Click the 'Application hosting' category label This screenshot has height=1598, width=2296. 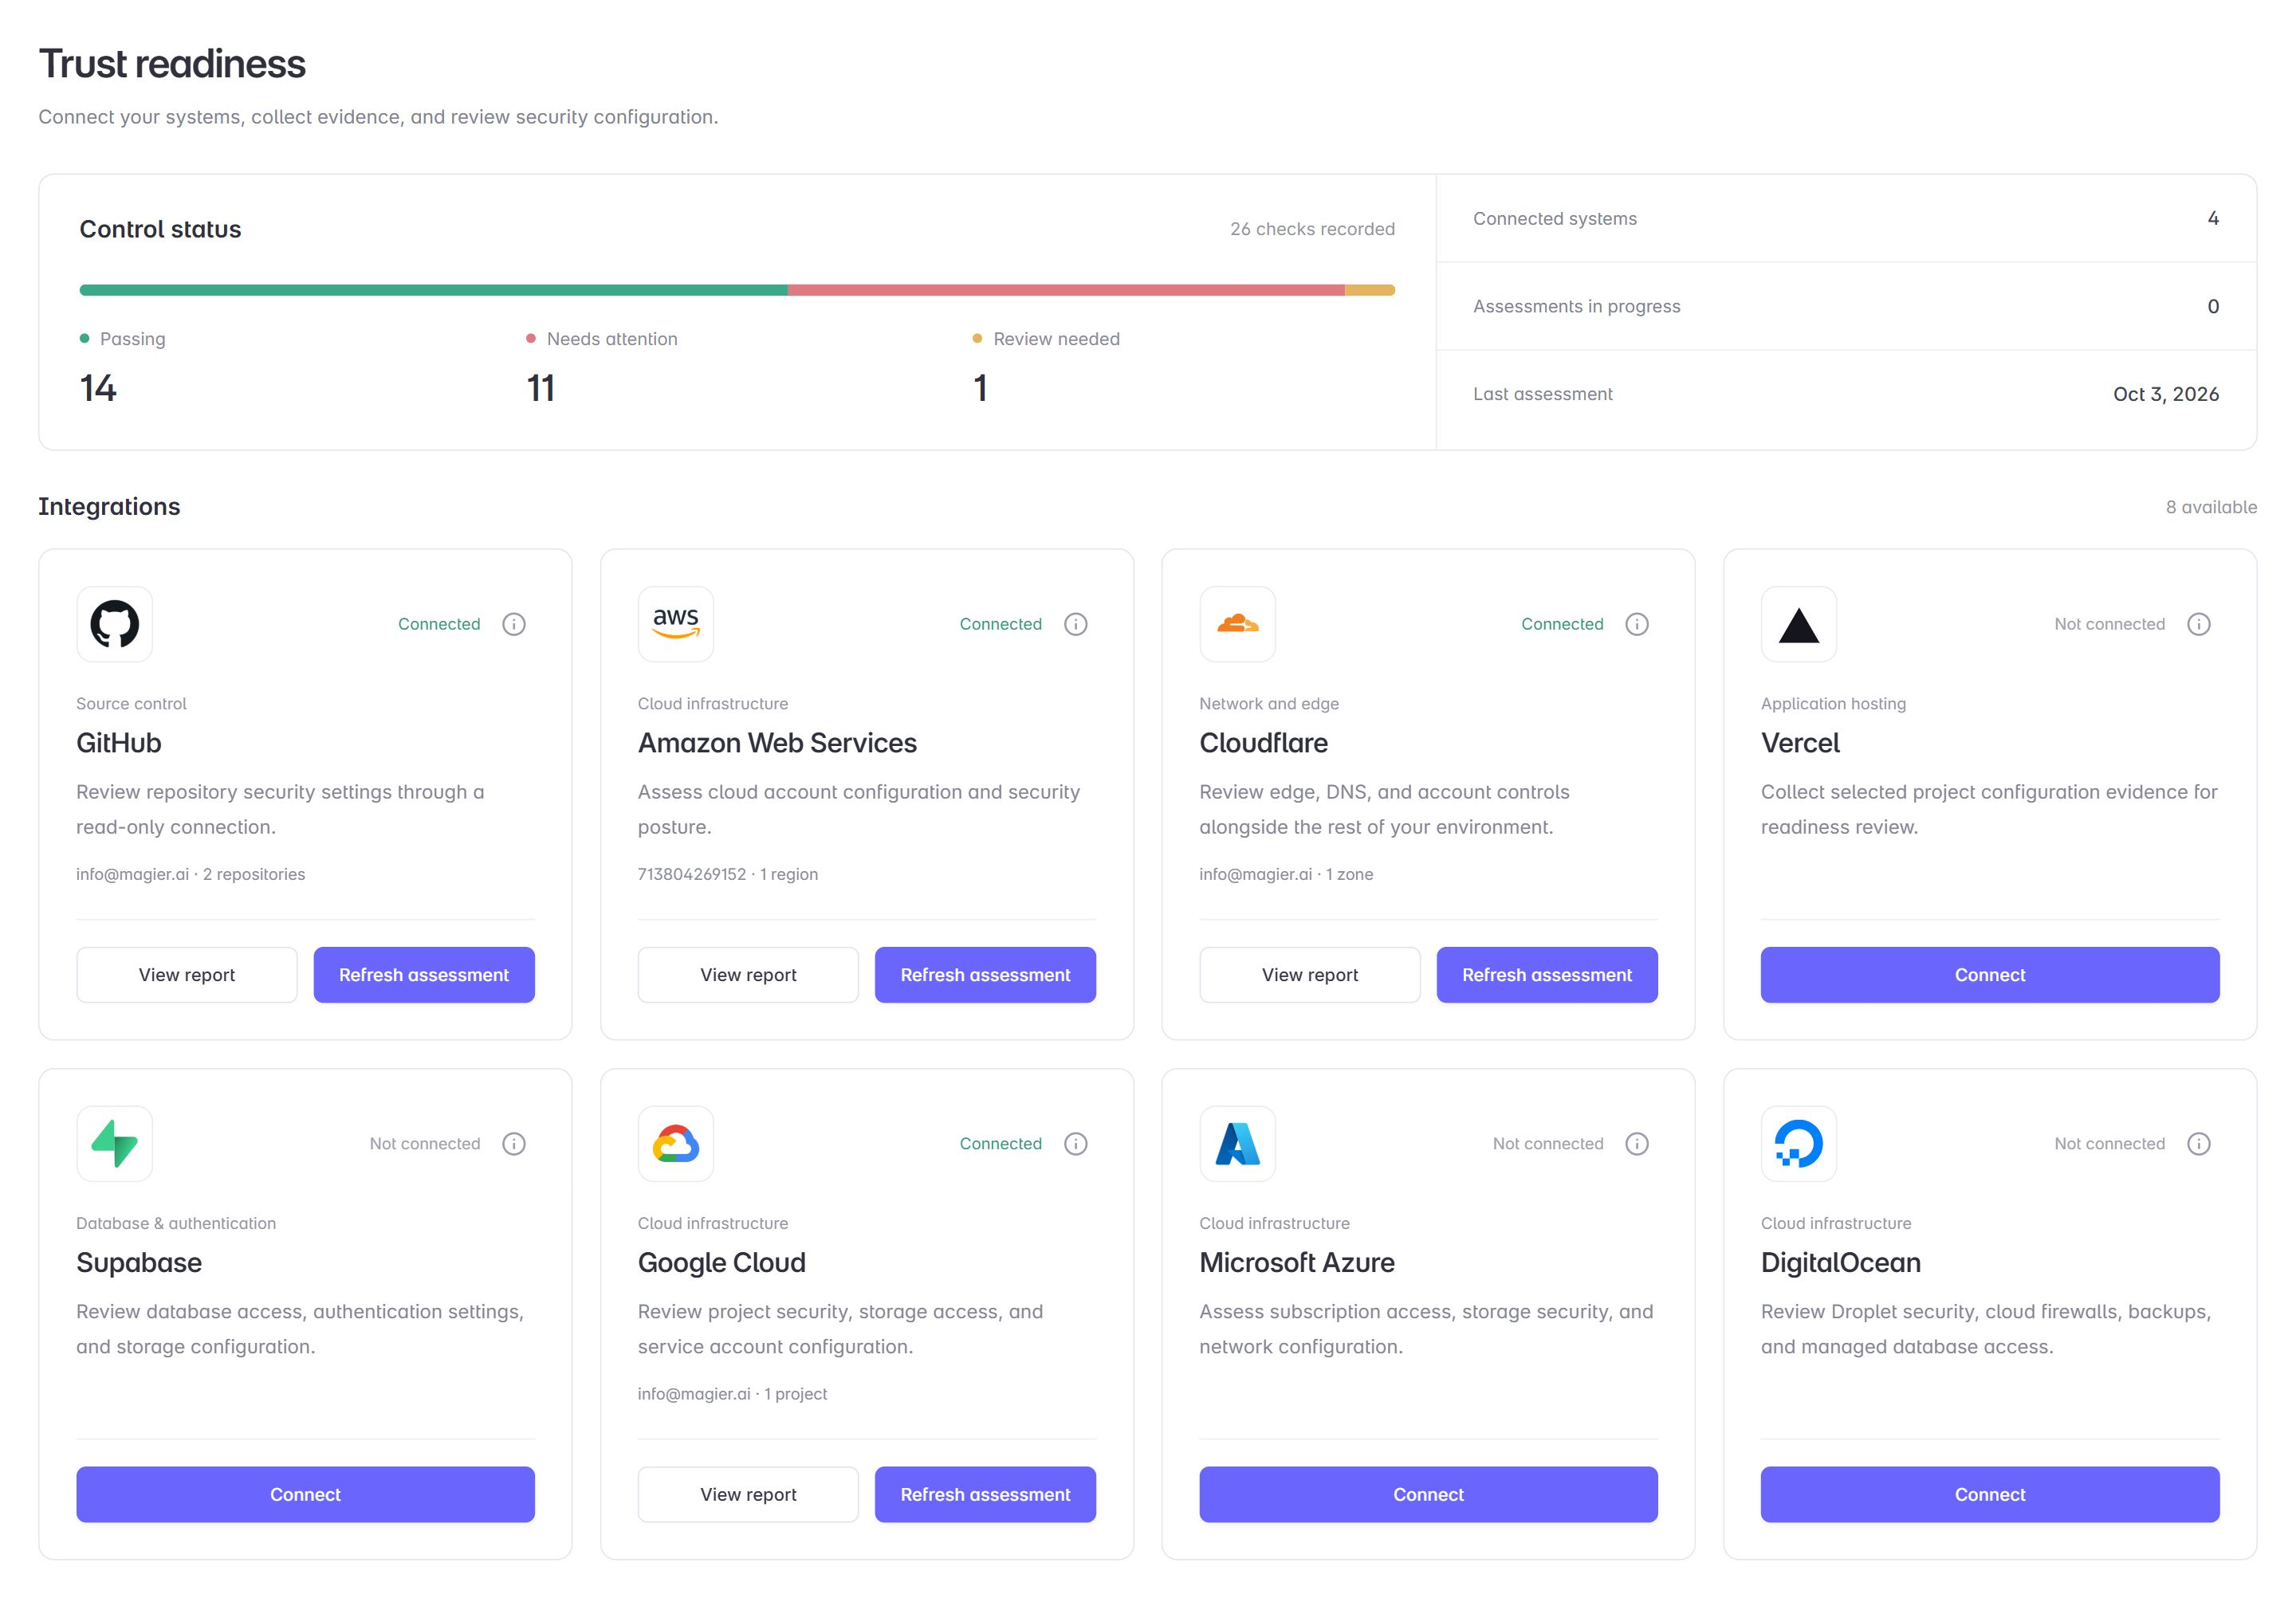point(1833,704)
